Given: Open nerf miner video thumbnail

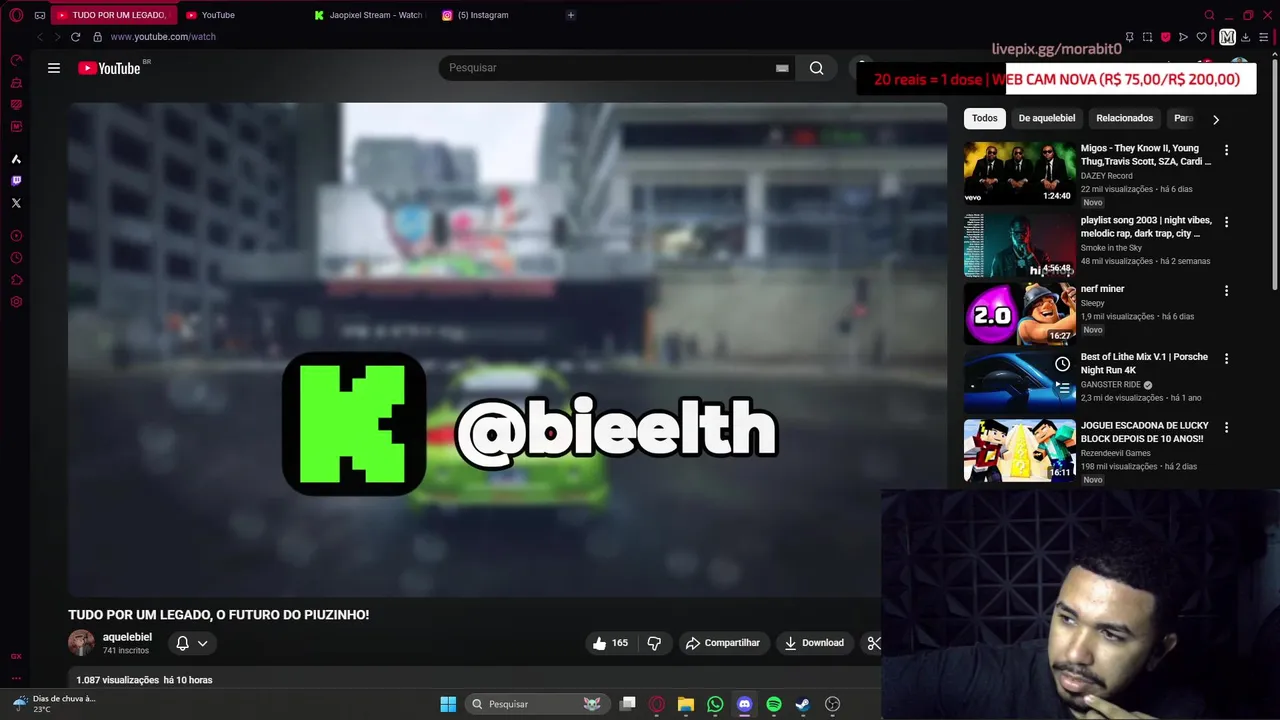Looking at the screenshot, I should tap(1020, 314).
